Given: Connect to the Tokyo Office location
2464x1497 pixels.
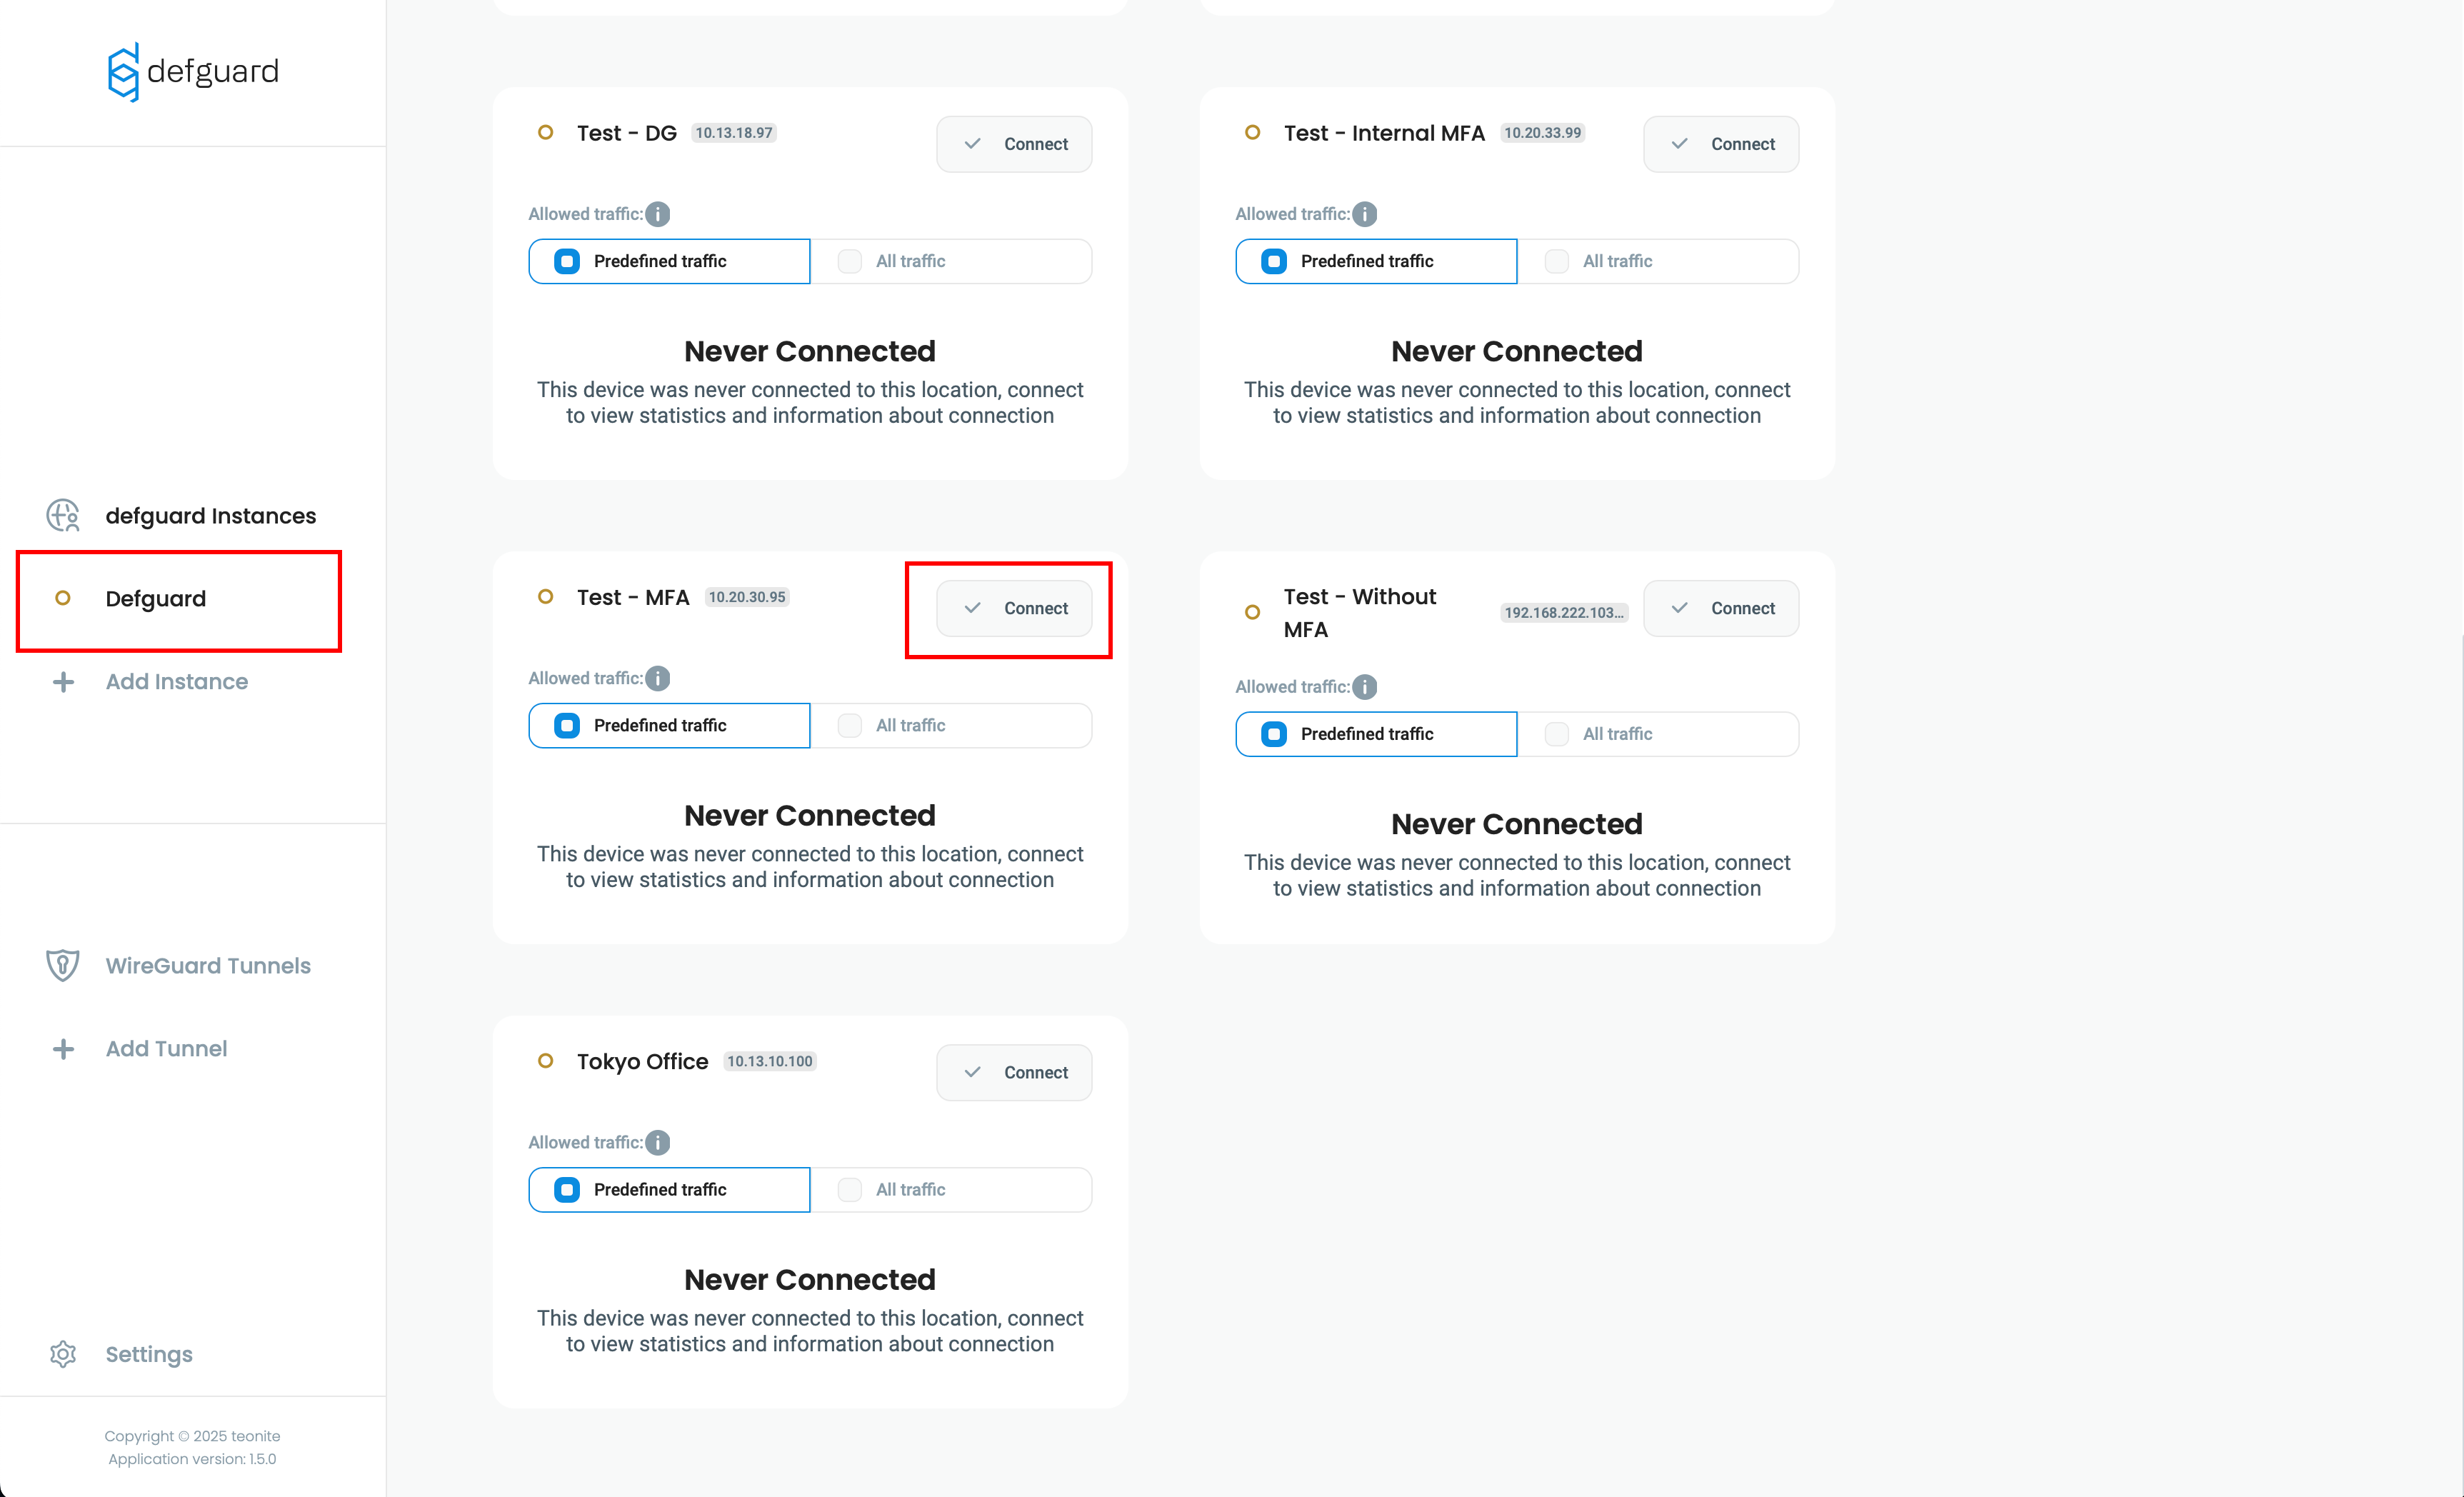Looking at the screenshot, I should point(1014,1072).
